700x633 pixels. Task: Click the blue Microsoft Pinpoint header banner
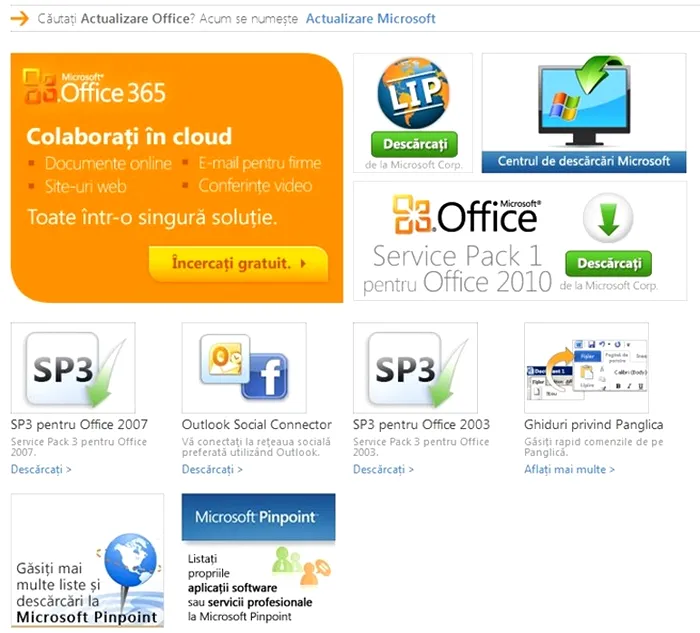pyautogui.click(x=258, y=517)
